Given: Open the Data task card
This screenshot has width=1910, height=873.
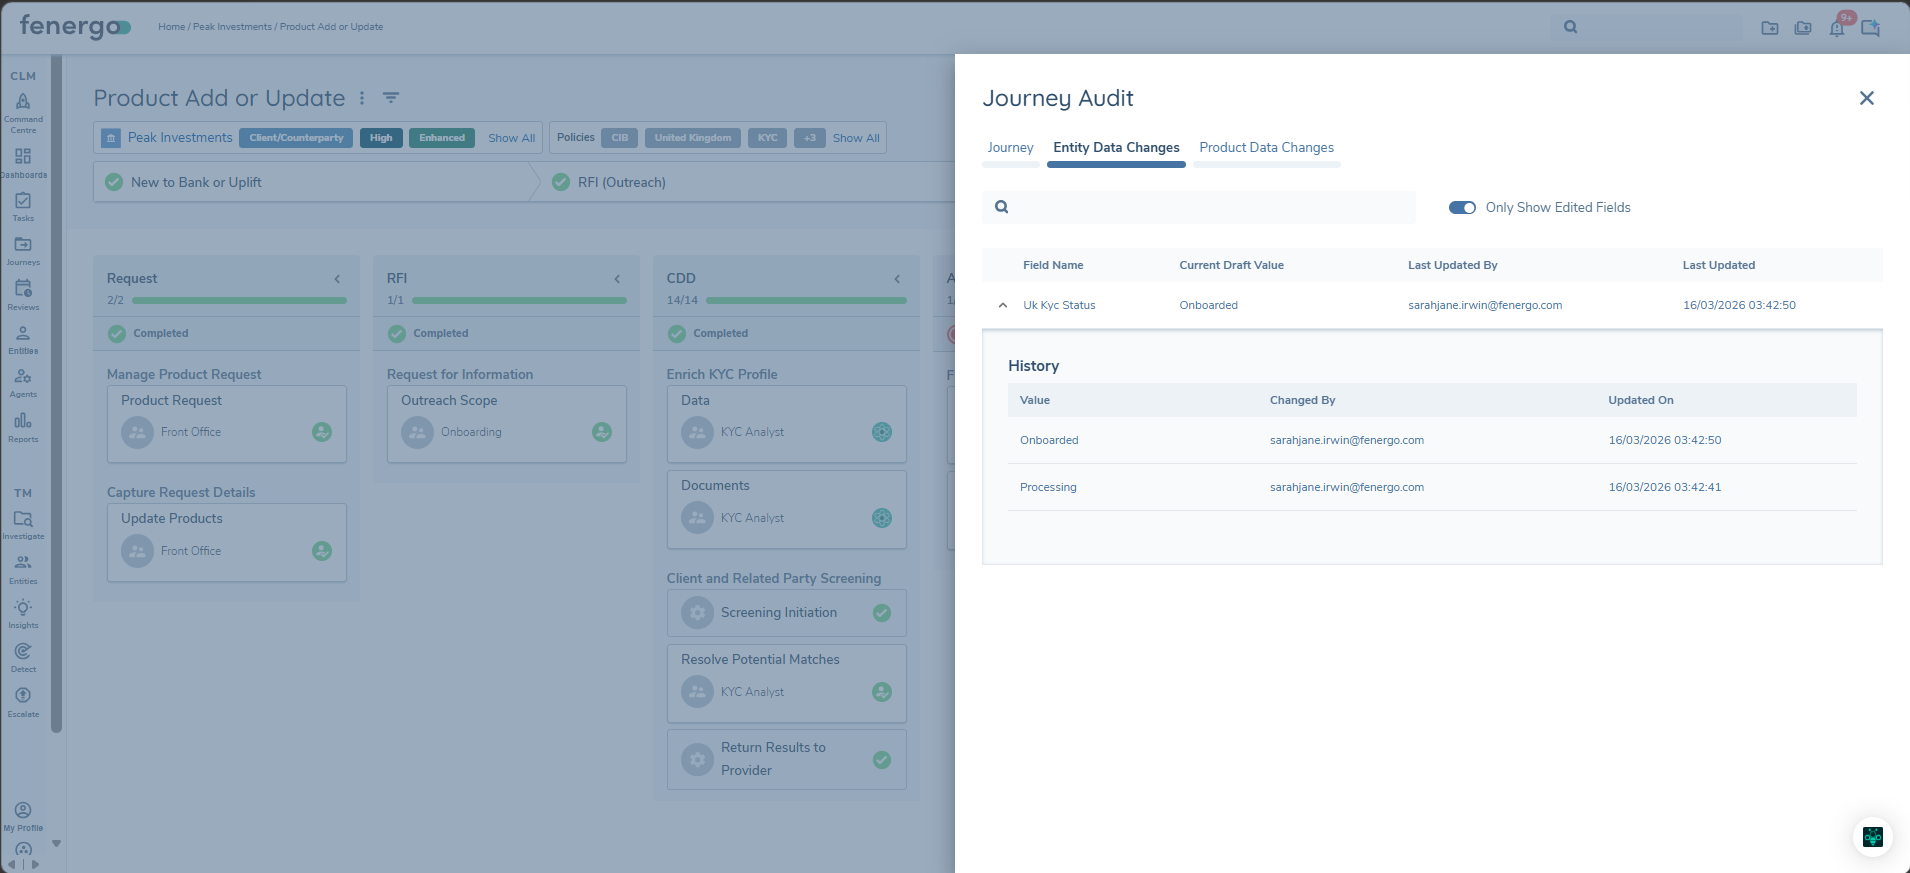Looking at the screenshot, I should (x=787, y=424).
